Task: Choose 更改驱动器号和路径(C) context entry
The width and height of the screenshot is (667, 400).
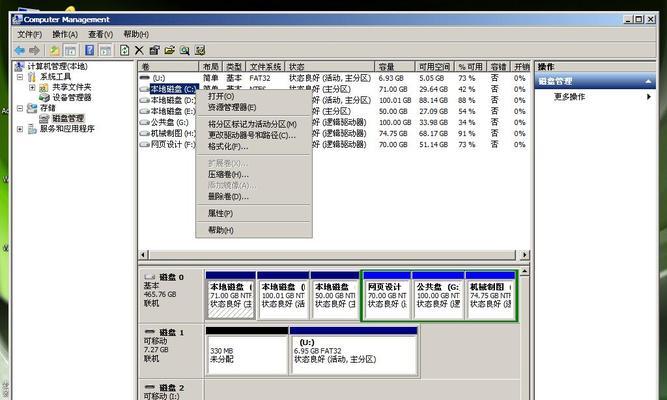Action: click(254, 135)
